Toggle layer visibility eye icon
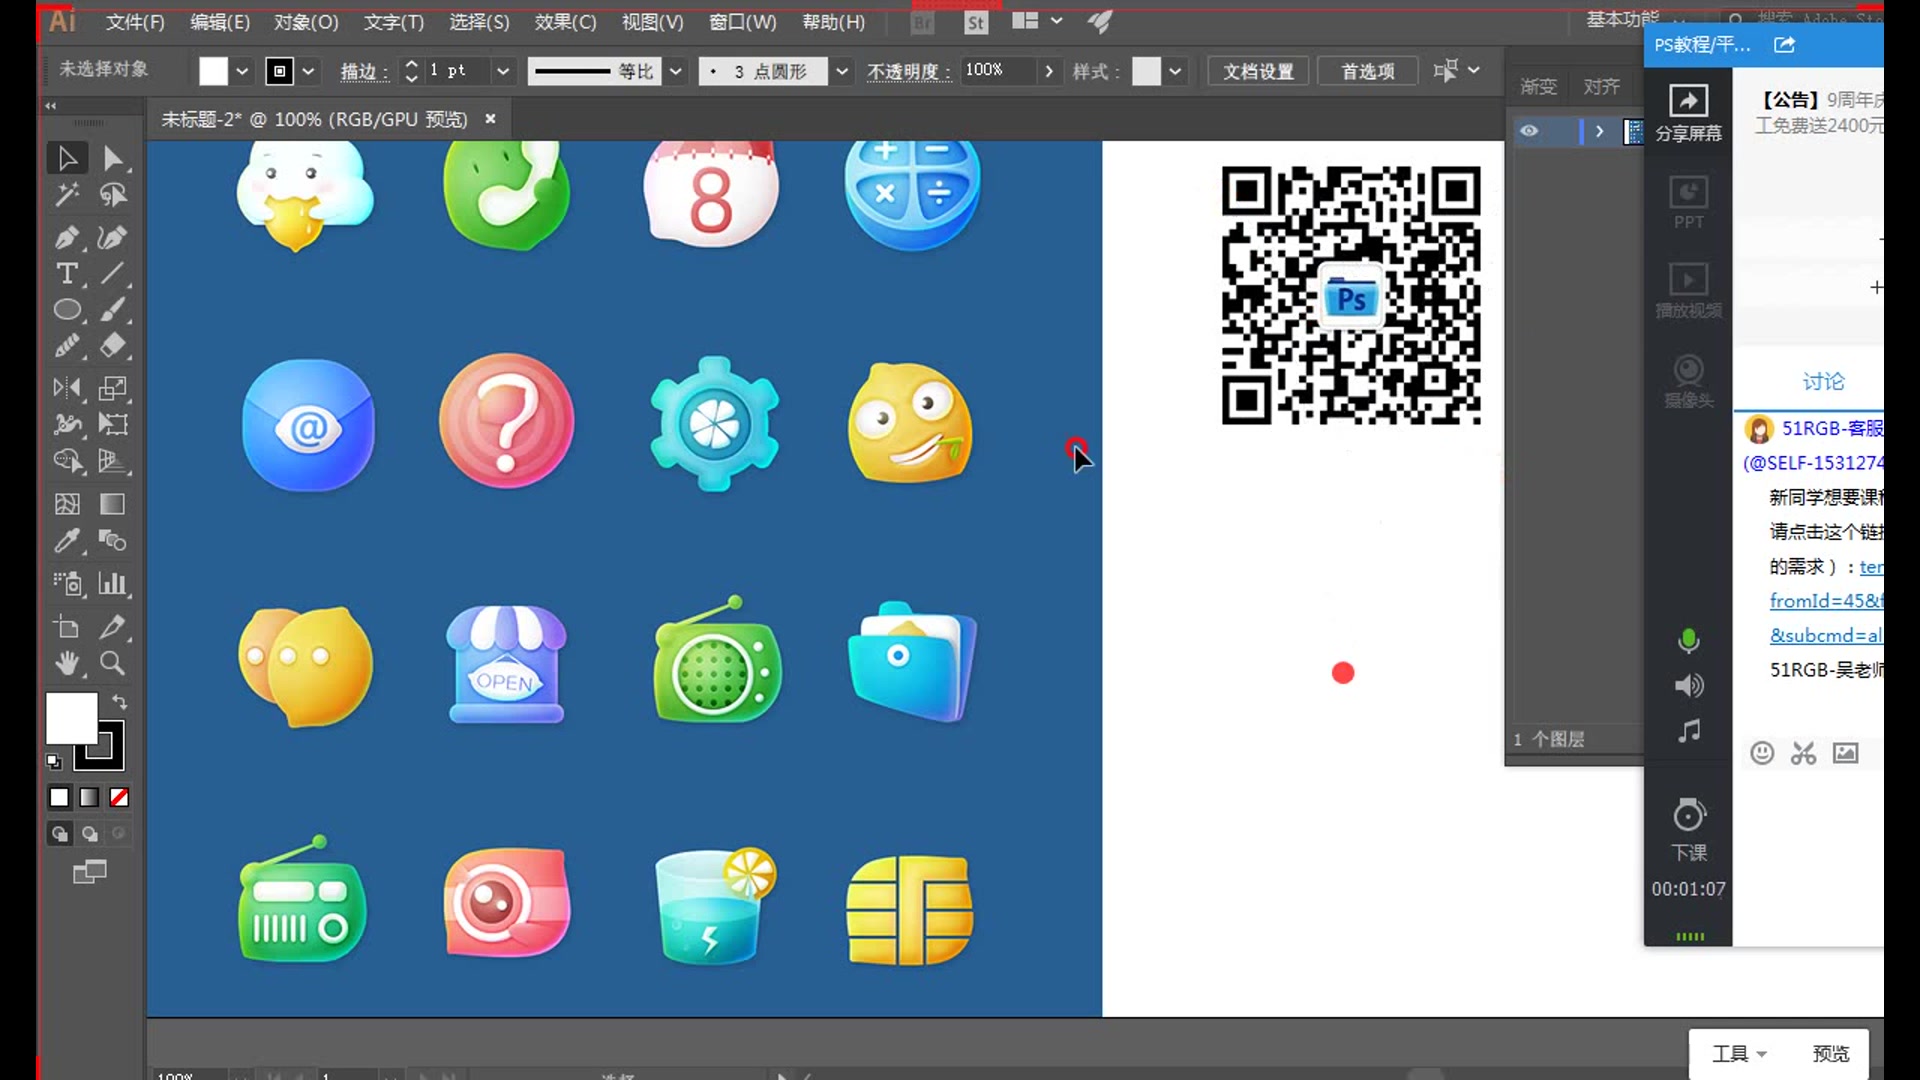 click(x=1529, y=131)
